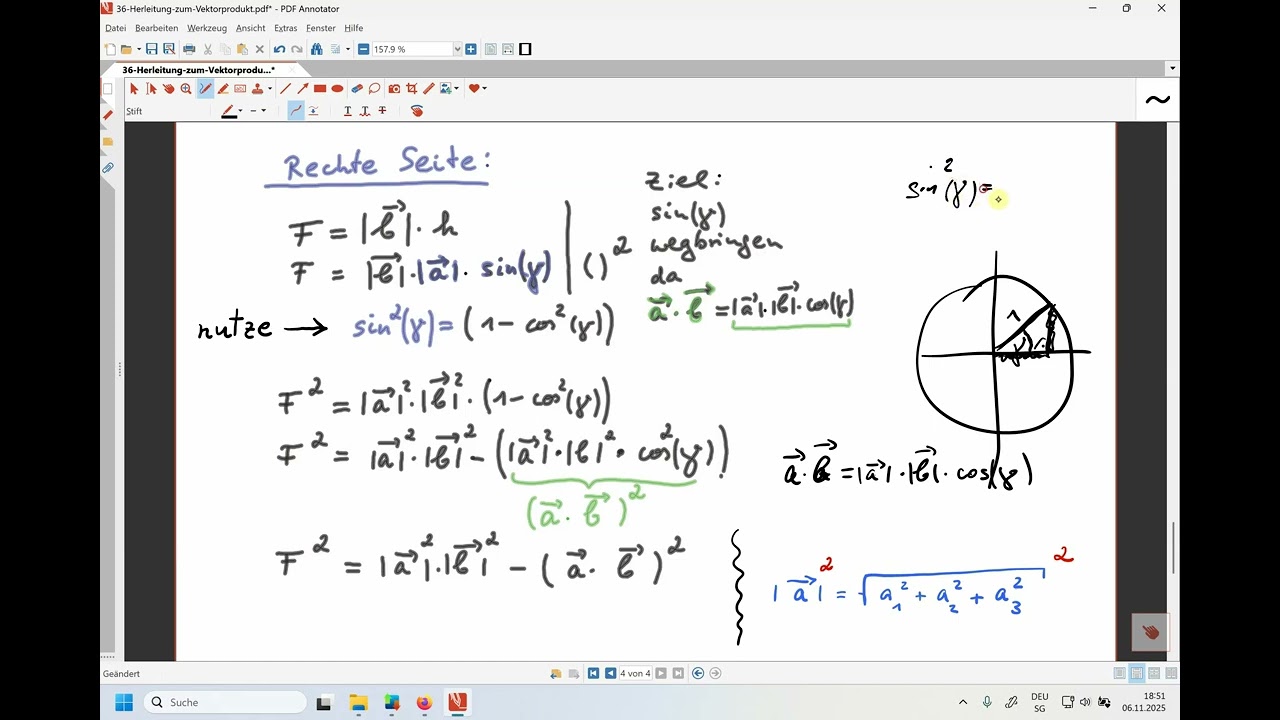Viewport: 1280px width, 720px height.
Task: Select the Zoom magnifier tool
Action: pos(186,88)
